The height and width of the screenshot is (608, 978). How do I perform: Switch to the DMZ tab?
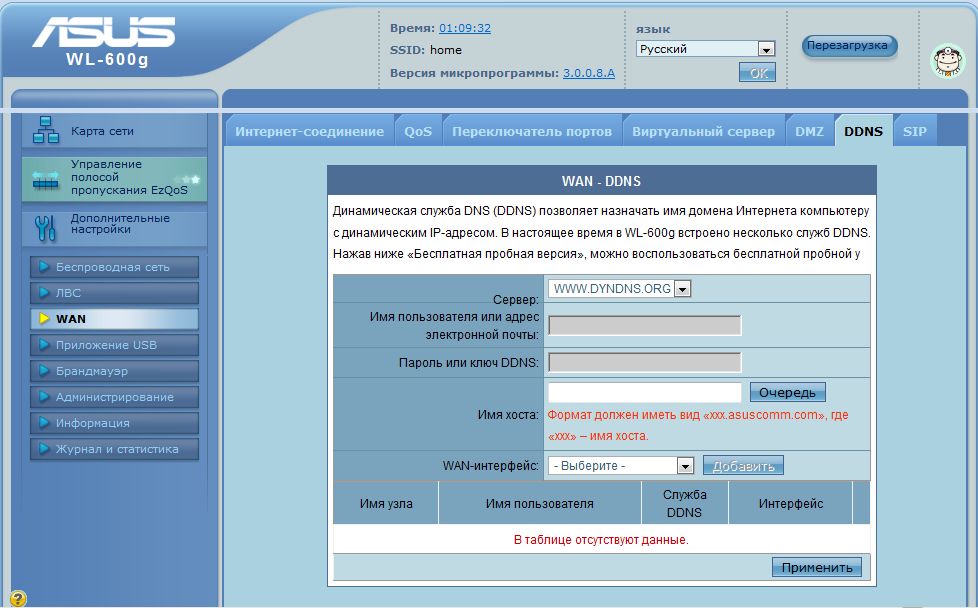tap(810, 131)
